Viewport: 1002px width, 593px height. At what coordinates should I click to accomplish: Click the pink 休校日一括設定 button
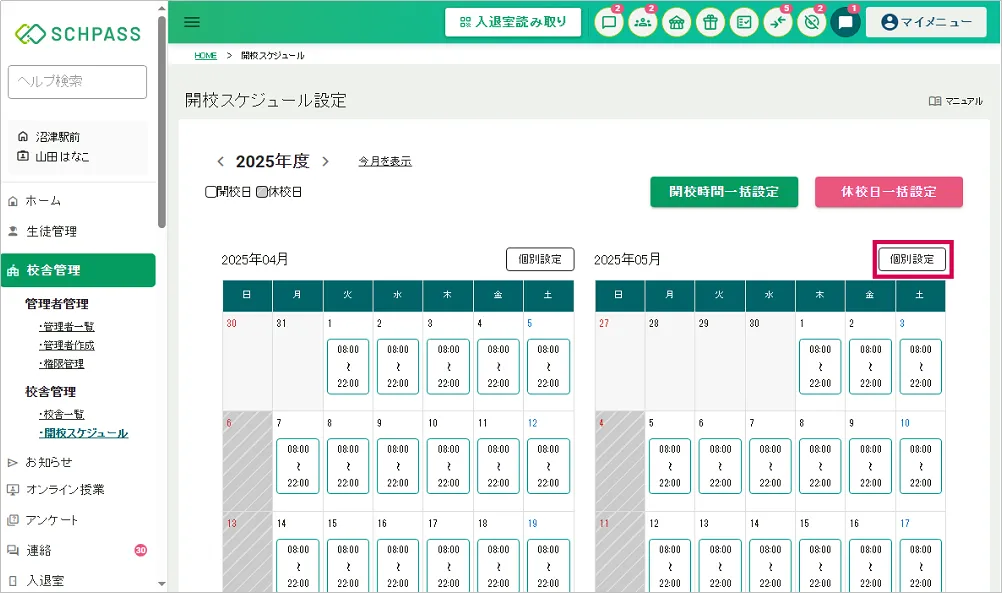coord(888,192)
